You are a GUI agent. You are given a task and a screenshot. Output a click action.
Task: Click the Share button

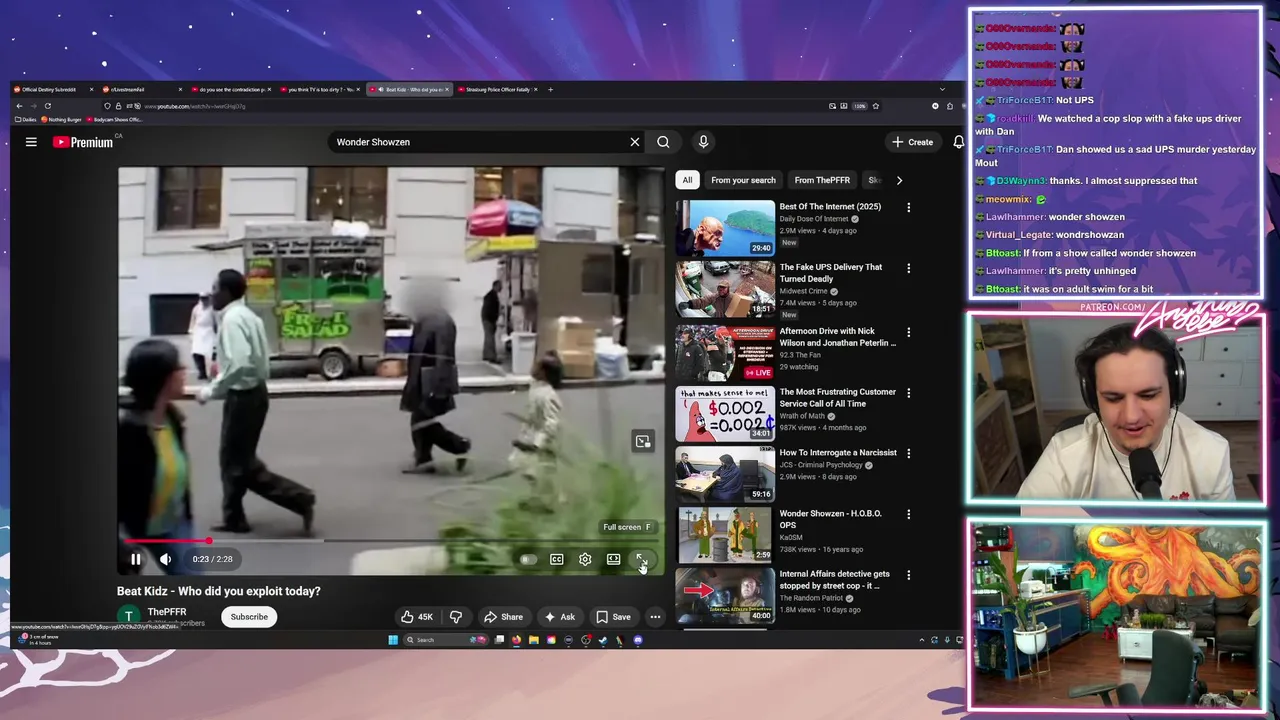[x=503, y=617]
